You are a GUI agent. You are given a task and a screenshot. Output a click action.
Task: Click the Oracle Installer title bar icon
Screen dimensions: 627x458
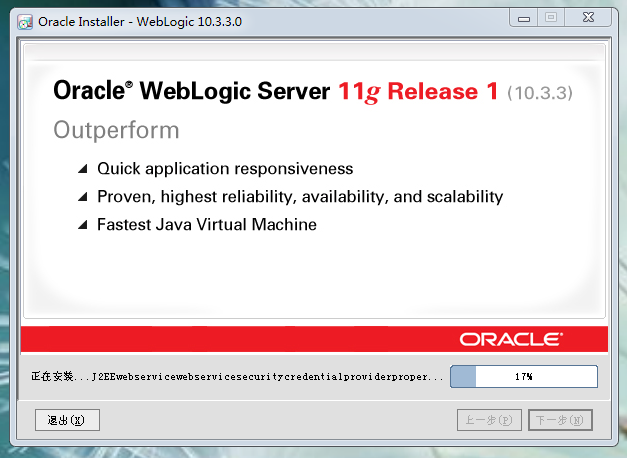coord(25,22)
